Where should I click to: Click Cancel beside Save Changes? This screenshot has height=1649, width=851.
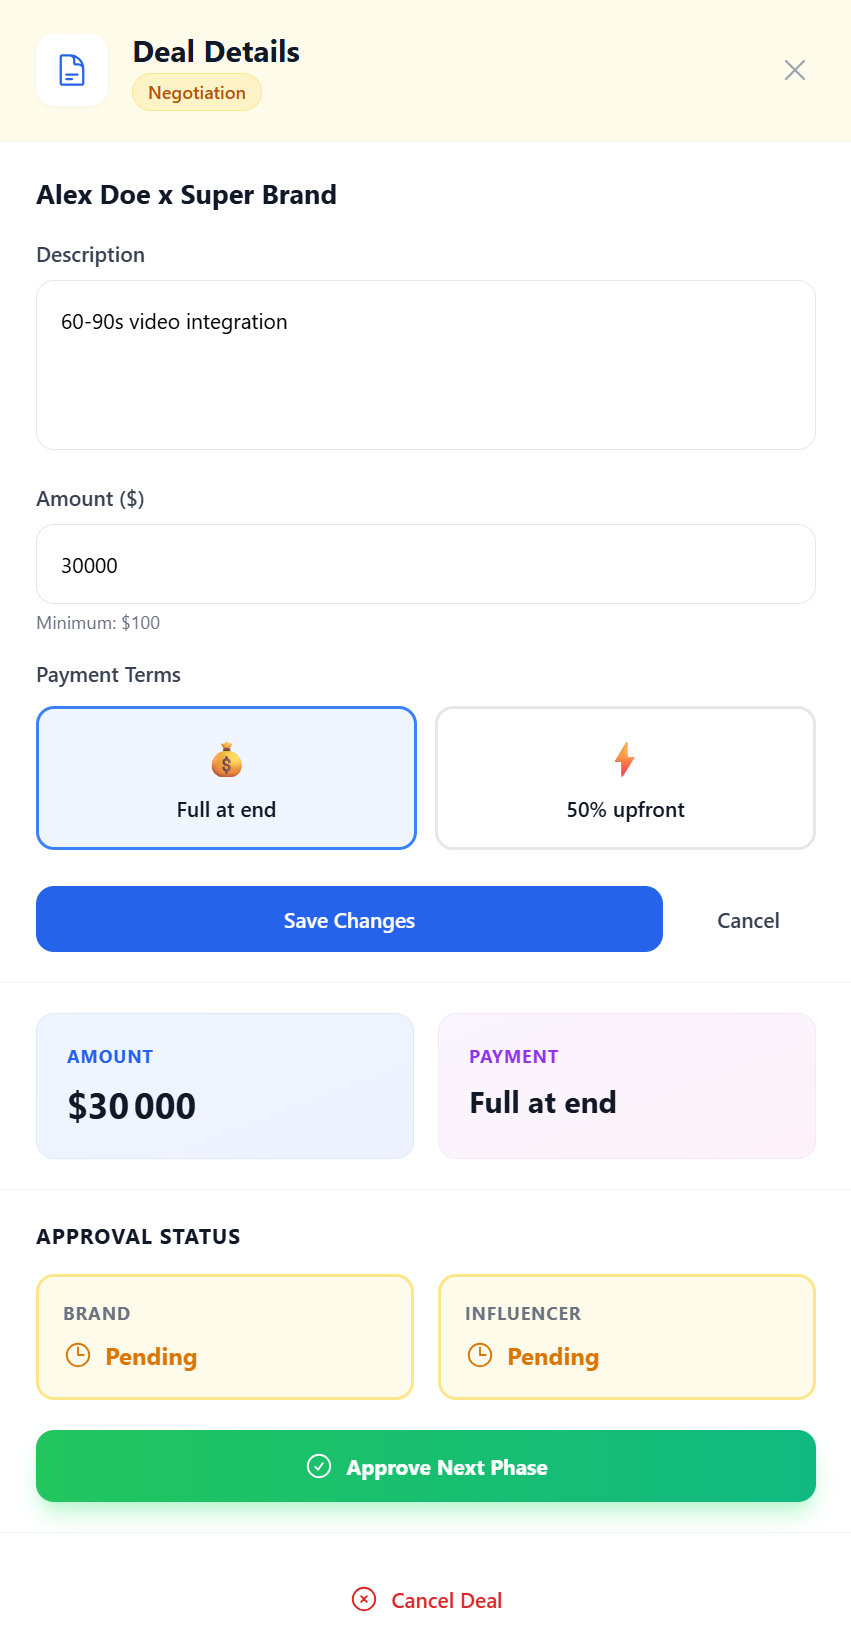tap(748, 920)
